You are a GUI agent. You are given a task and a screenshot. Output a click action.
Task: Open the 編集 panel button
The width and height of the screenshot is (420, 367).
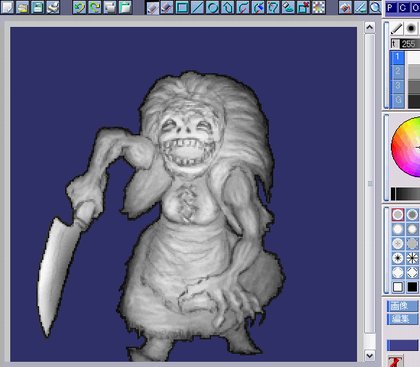[403, 319]
